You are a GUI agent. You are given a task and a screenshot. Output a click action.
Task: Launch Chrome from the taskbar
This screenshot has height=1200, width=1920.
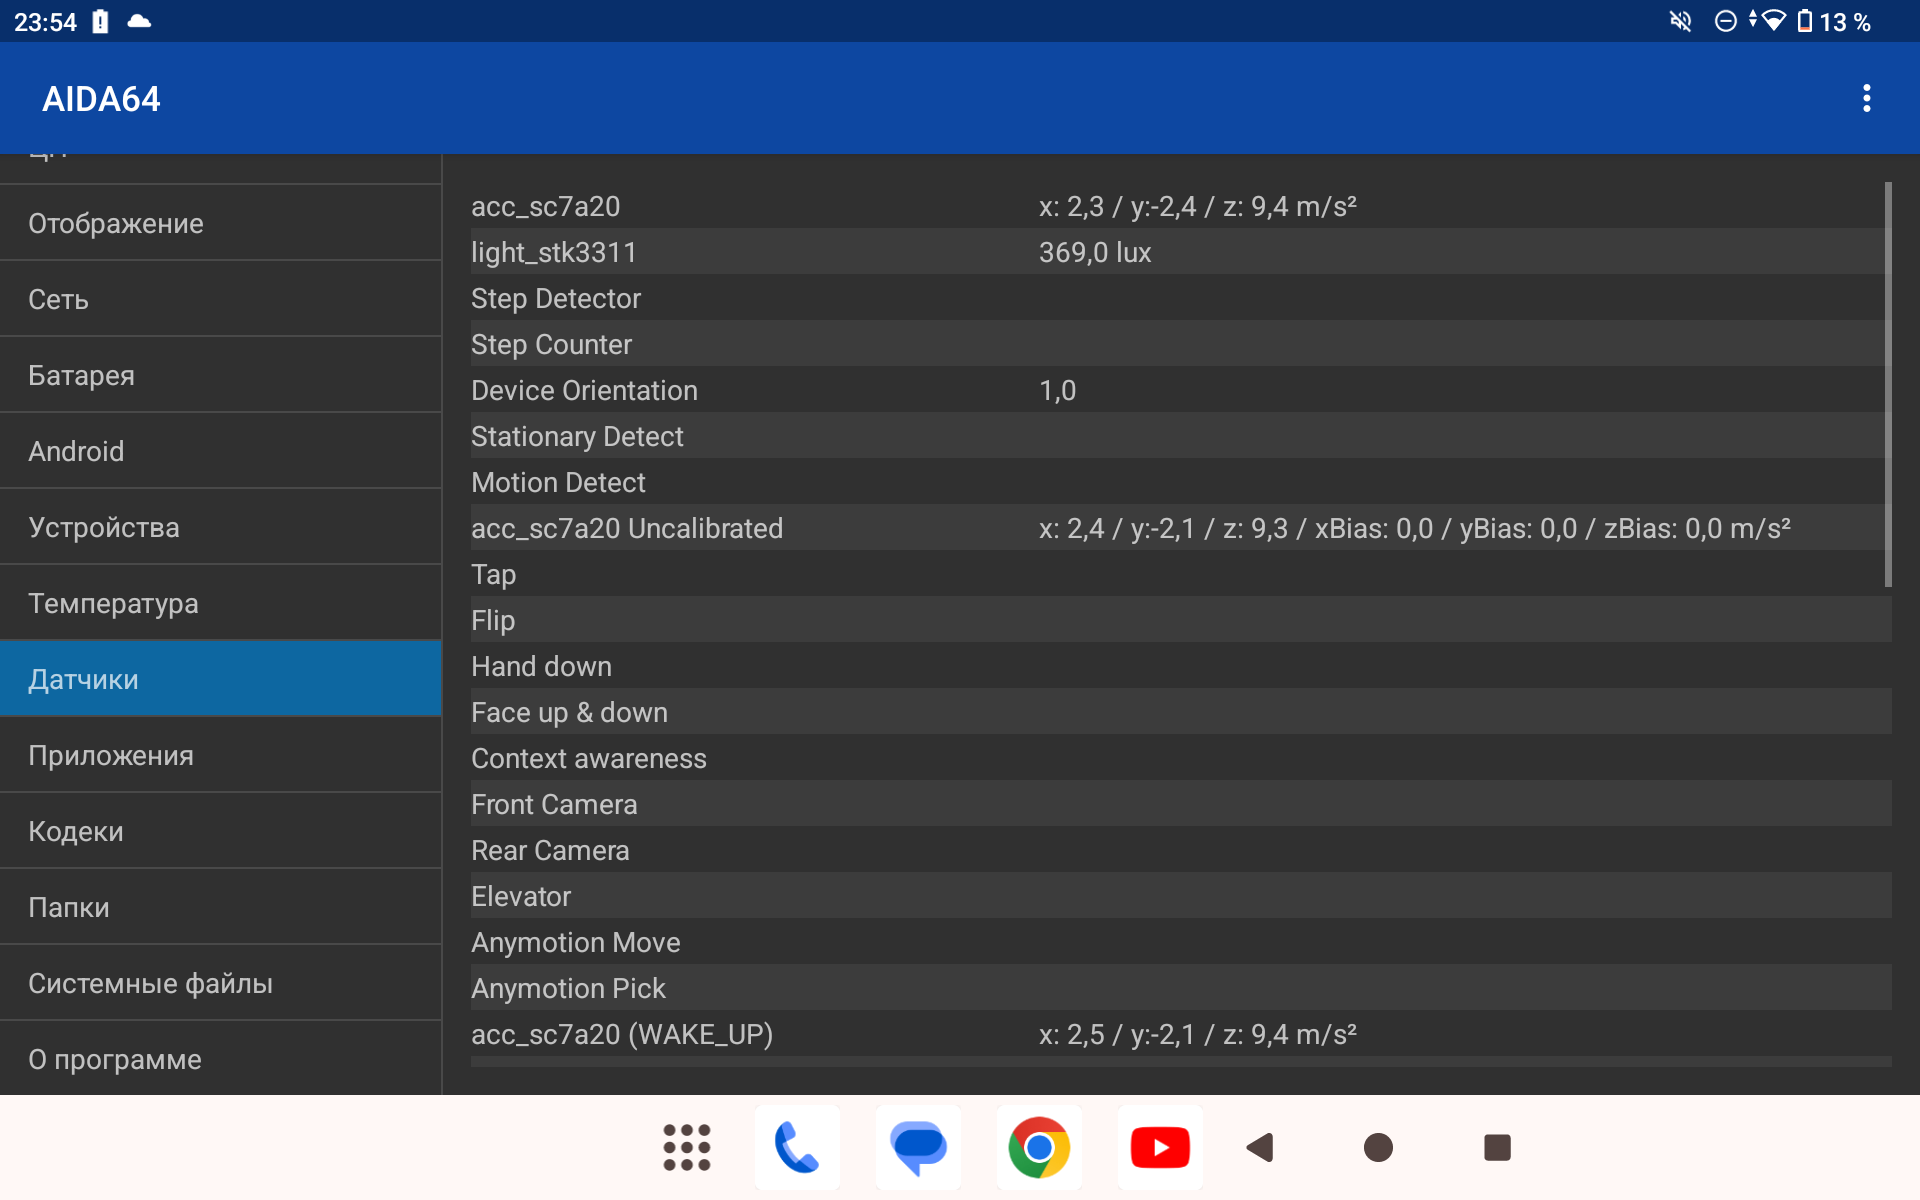[1039, 1147]
